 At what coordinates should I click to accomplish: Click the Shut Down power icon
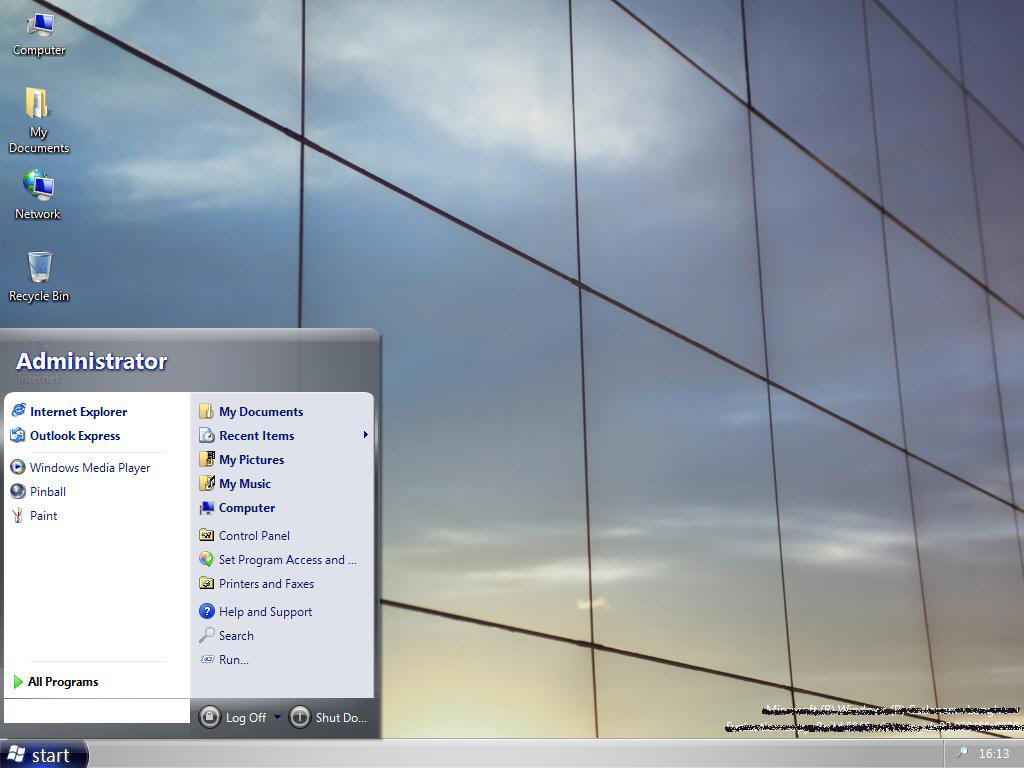[x=300, y=717]
